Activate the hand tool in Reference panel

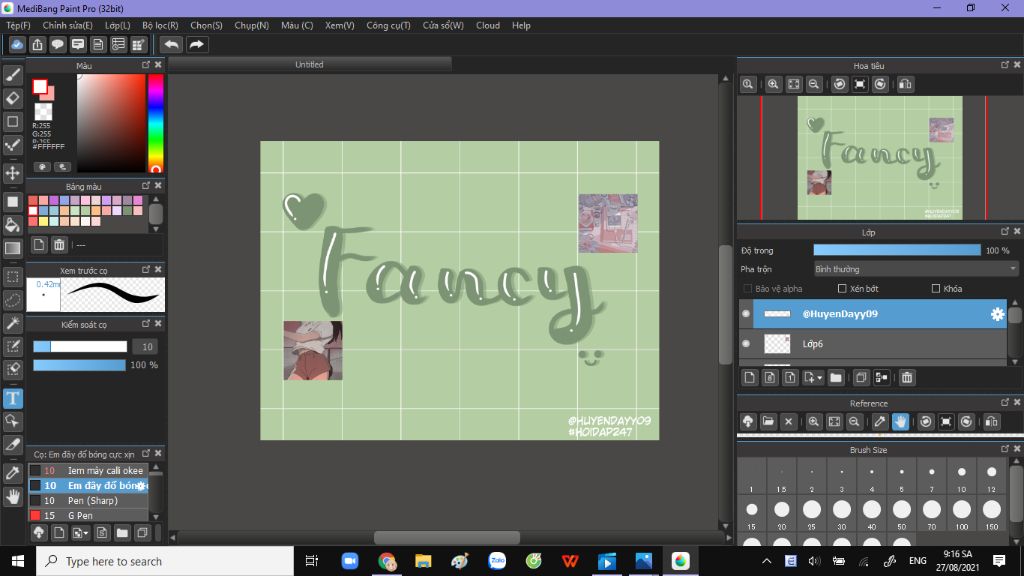900,422
